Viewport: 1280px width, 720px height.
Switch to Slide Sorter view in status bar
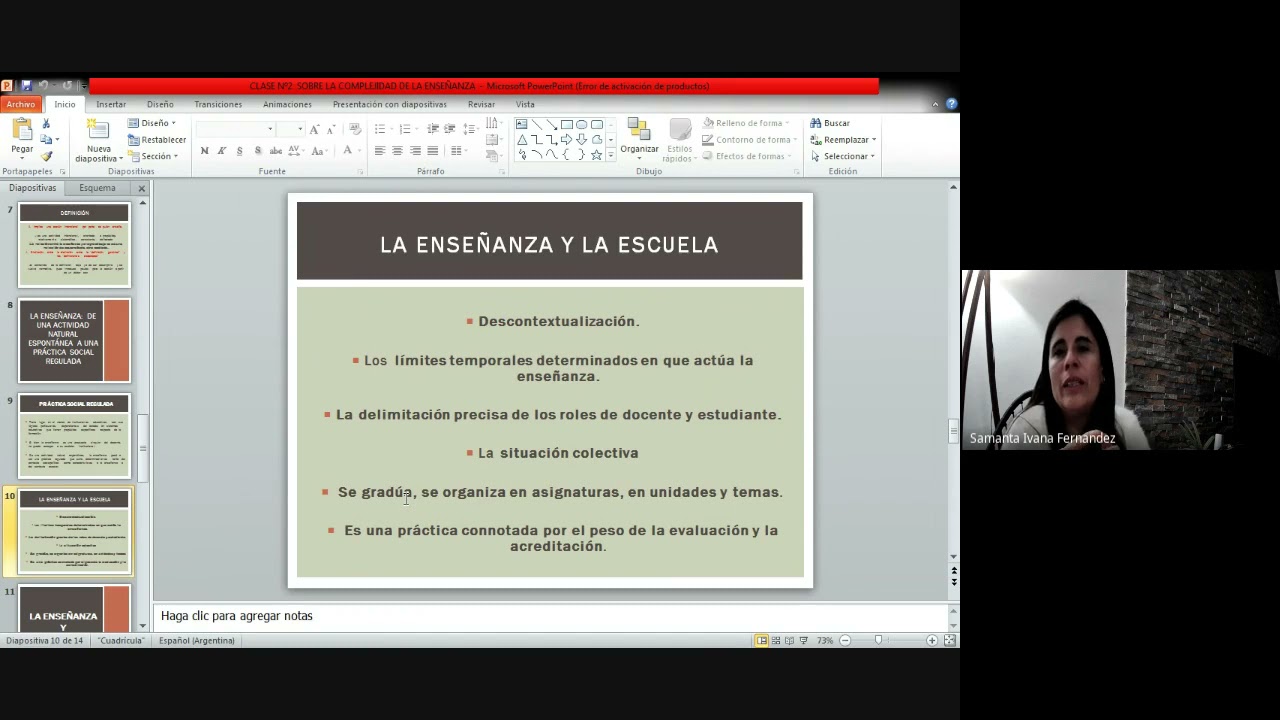pyautogui.click(x=776, y=640)
